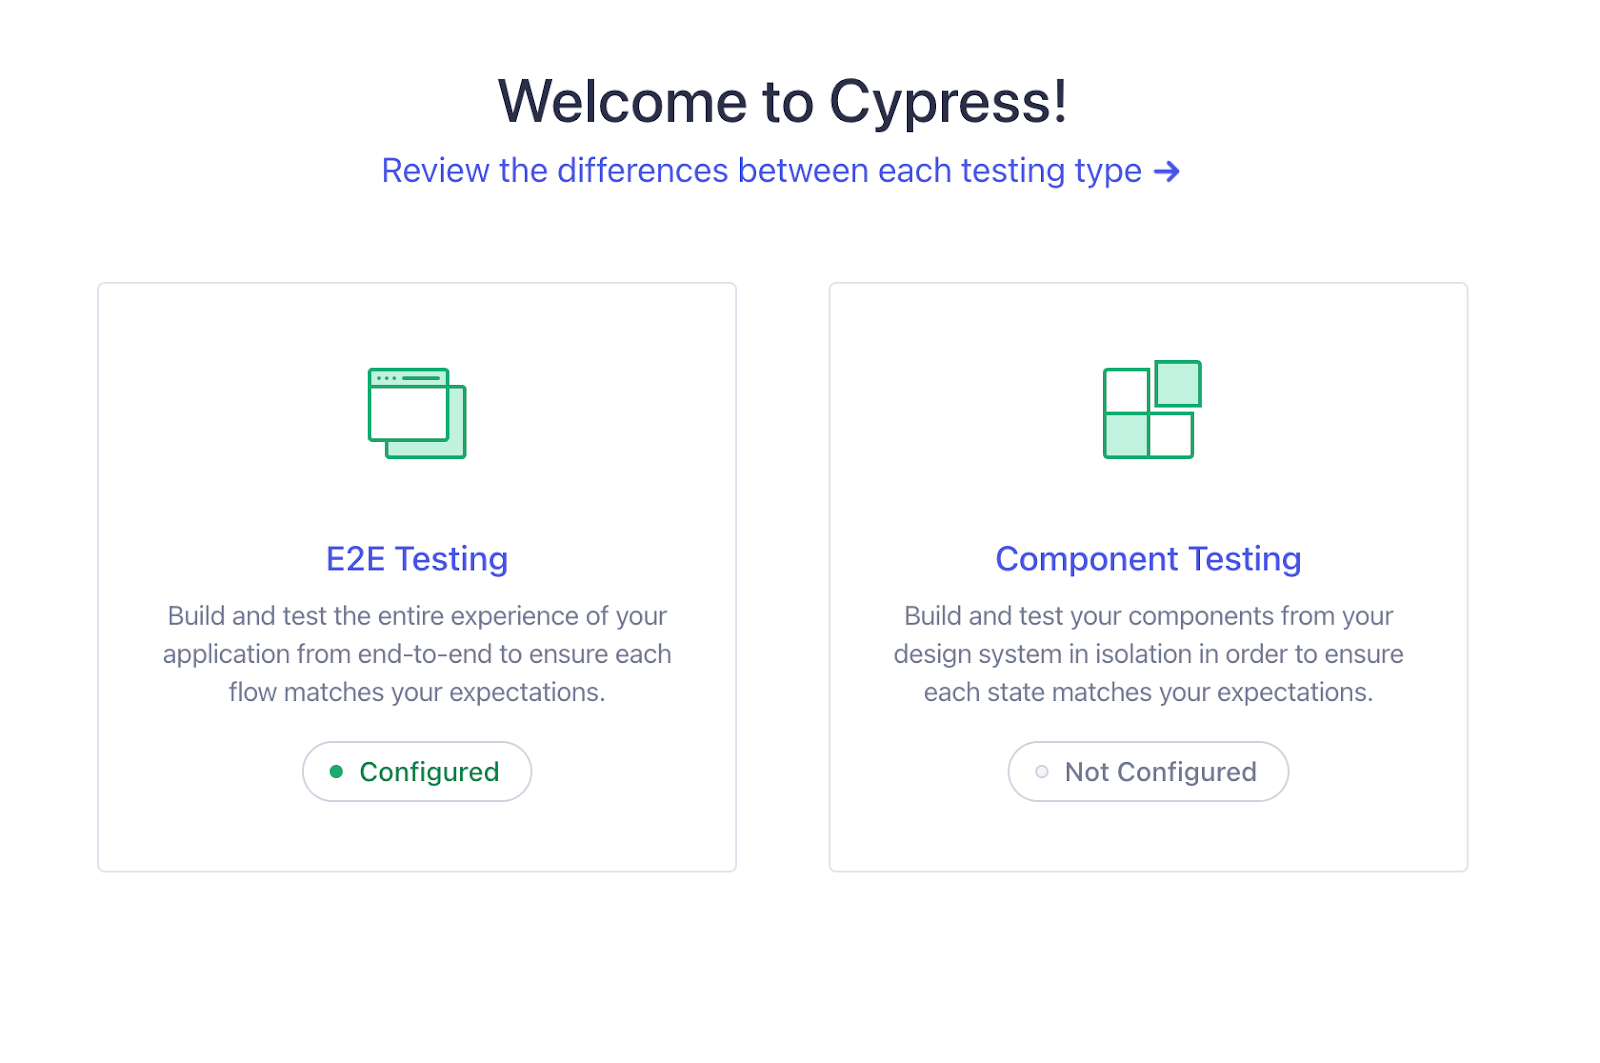Click the Configured status pill on the E2E card

417,771
